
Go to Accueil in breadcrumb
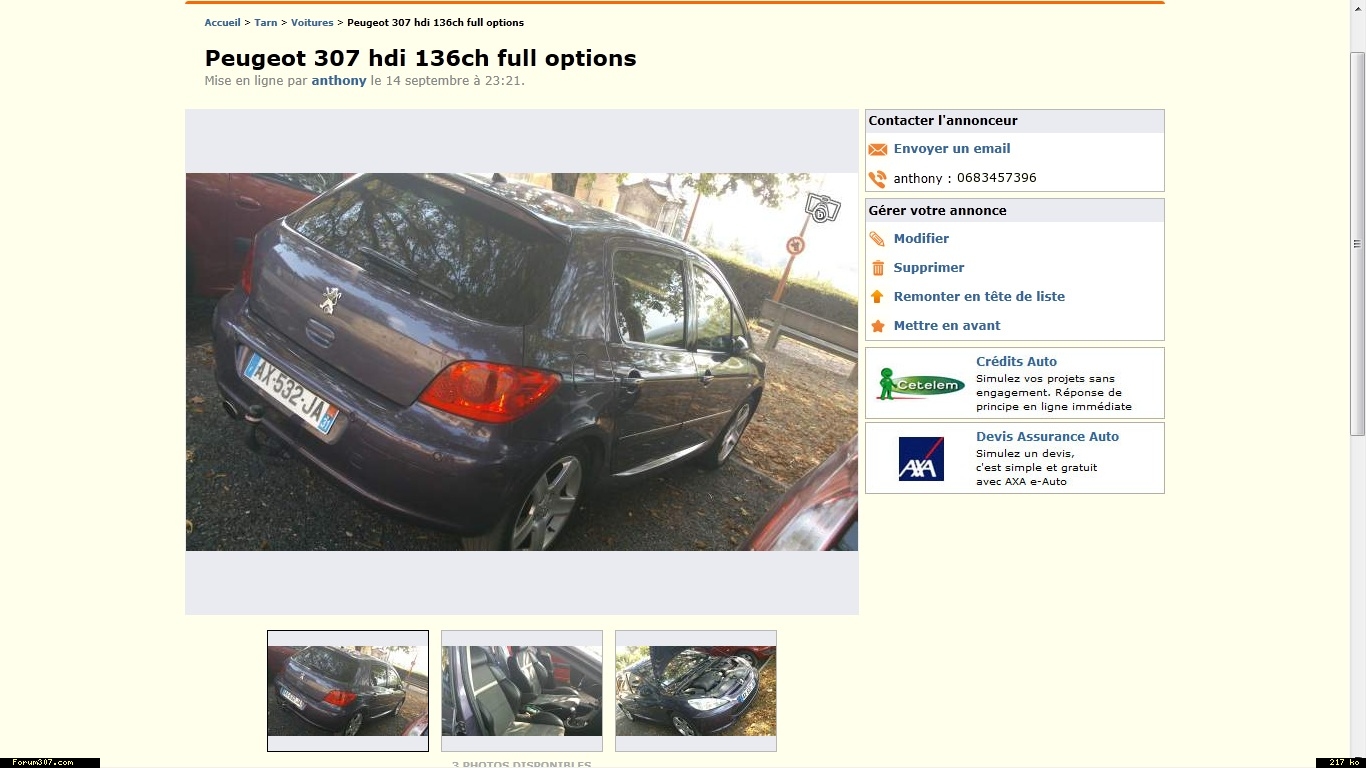pyautogui.click(x=222, y=22)
